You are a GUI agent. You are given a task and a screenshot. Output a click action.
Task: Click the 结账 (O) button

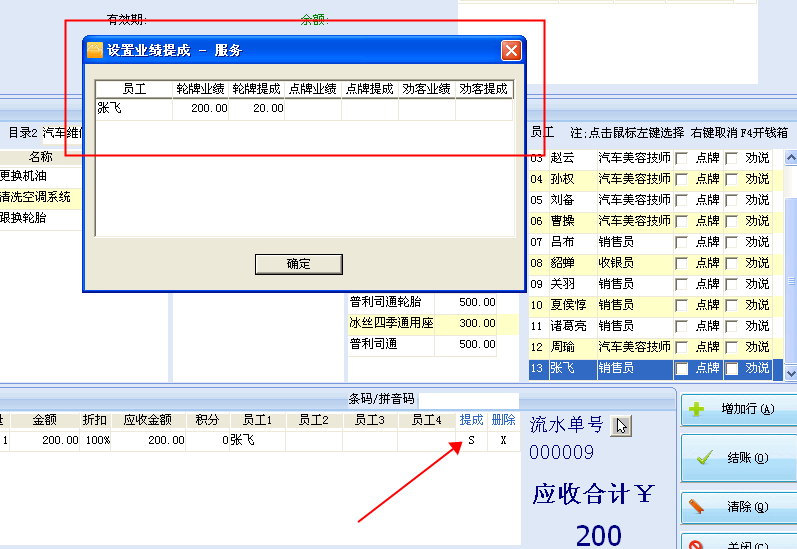739,458
